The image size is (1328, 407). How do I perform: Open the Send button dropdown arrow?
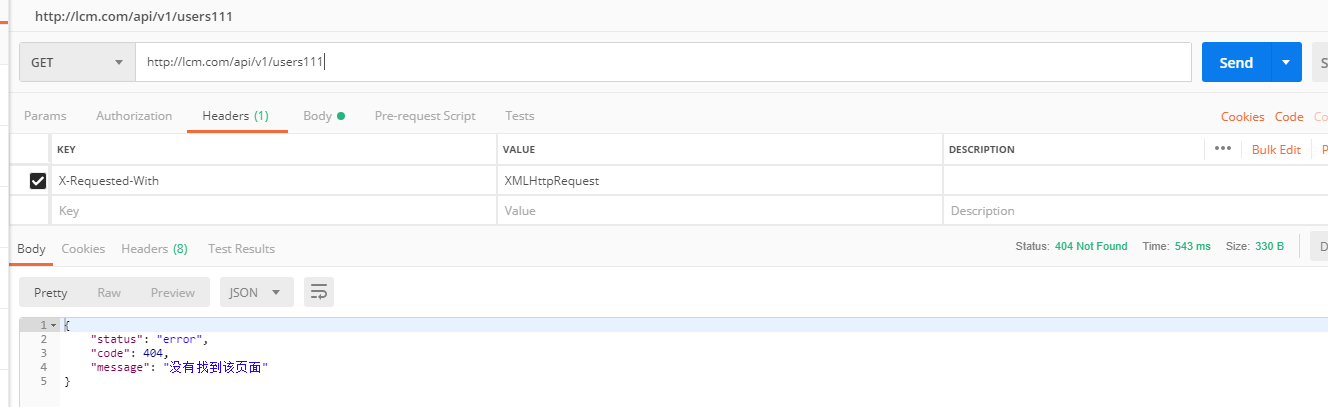[1286, 62]
